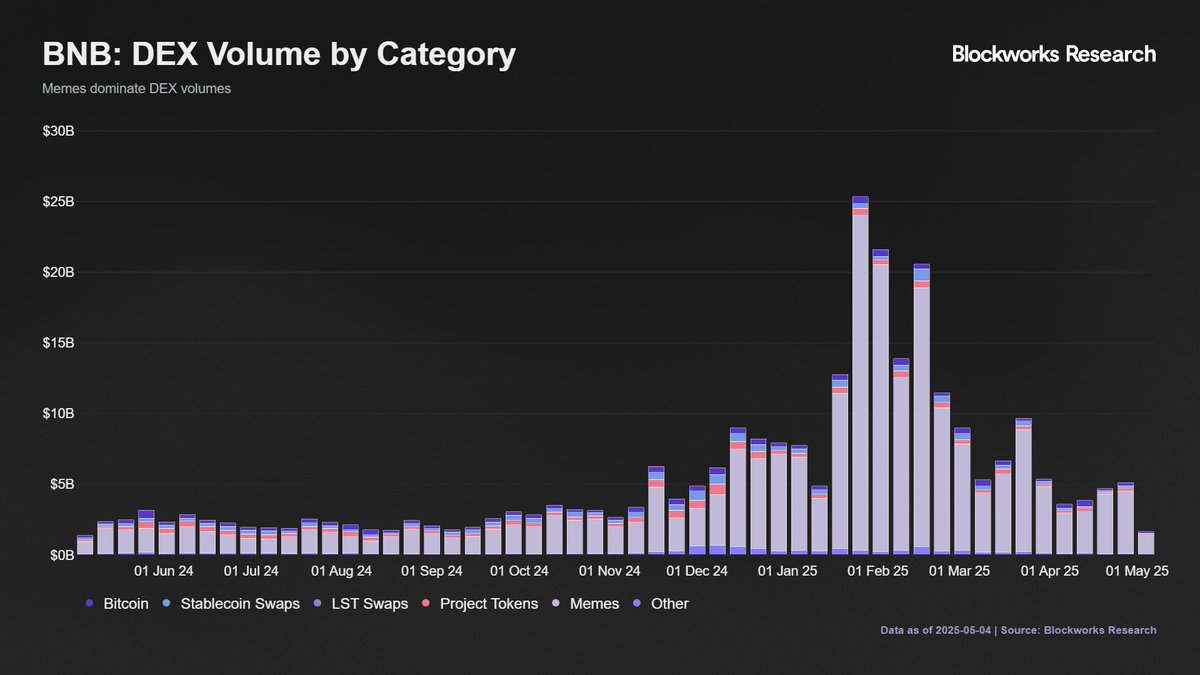Toggle the Stablecoin Swaps legend label
The width and height of the screenshot is (1200, 675).
240,604
